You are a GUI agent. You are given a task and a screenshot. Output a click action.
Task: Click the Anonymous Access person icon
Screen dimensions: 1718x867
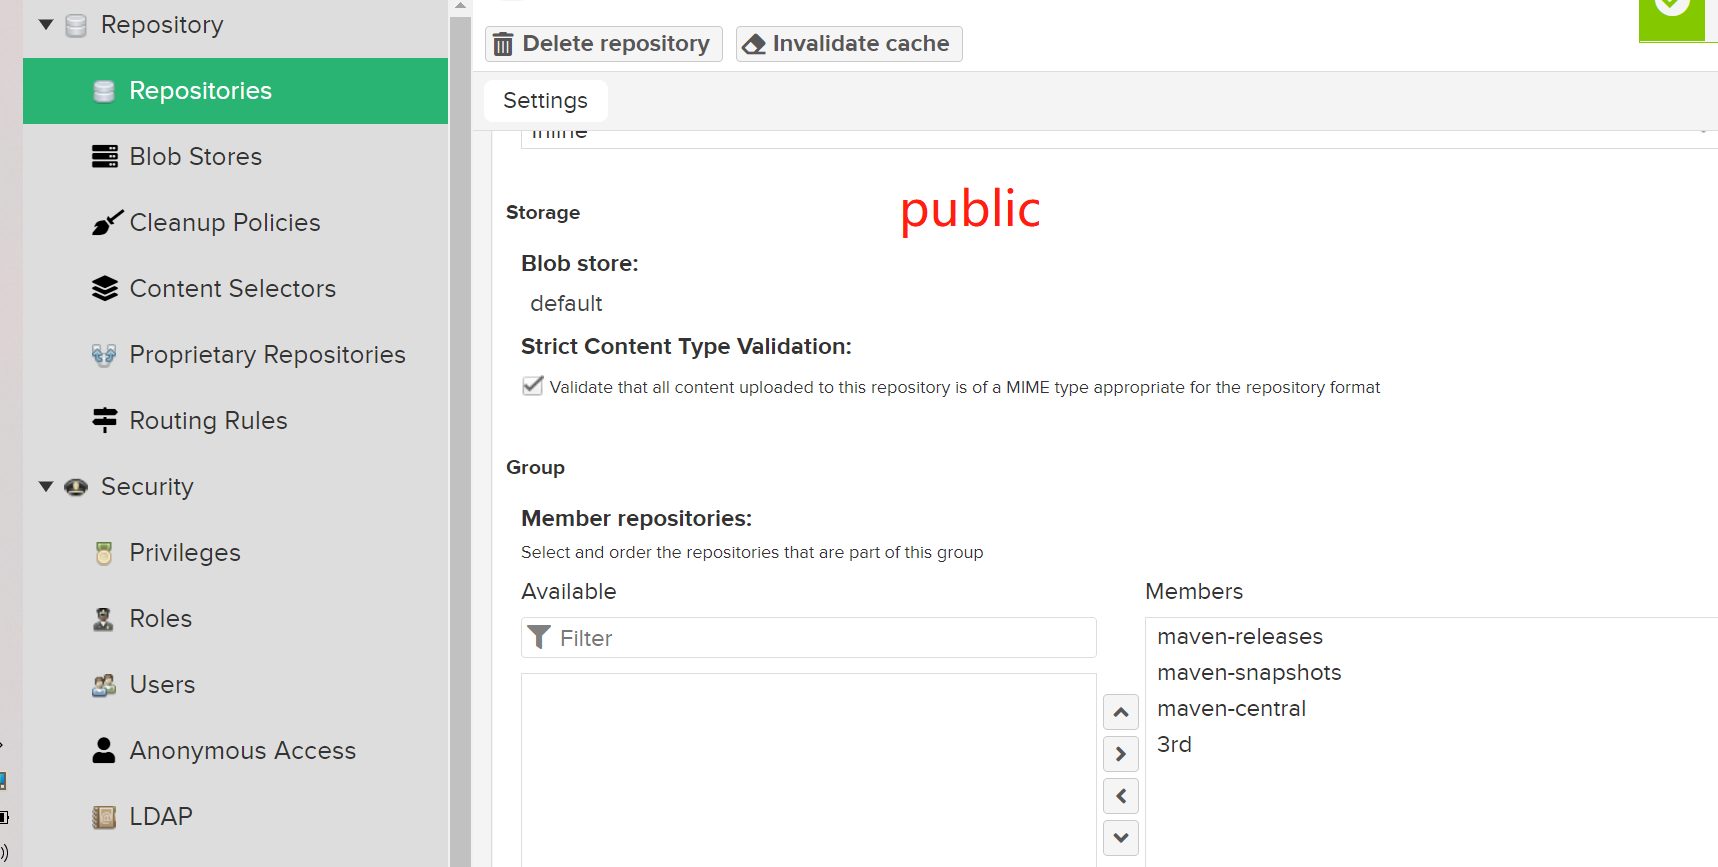(104, 750)
